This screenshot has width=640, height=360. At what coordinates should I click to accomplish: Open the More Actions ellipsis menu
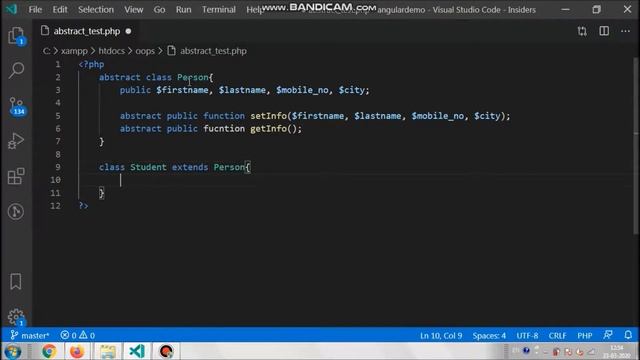[625, 31]
